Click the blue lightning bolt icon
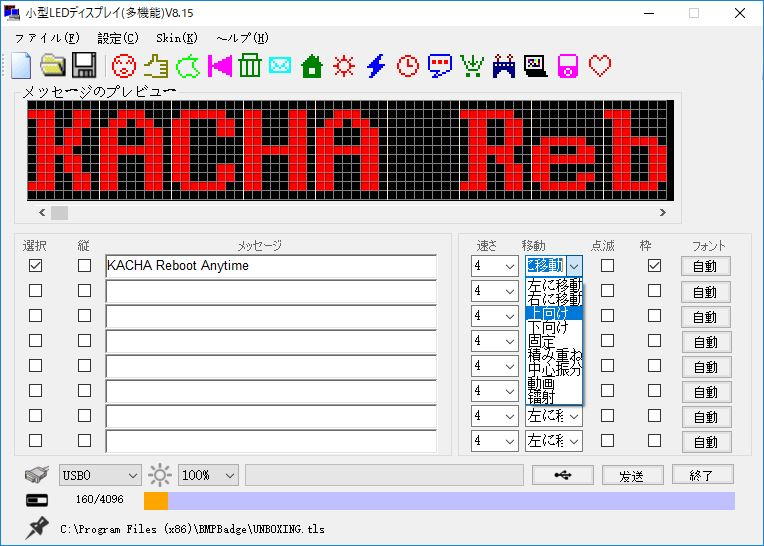Screen dimensions: 764x546 (x=376, y=66)
